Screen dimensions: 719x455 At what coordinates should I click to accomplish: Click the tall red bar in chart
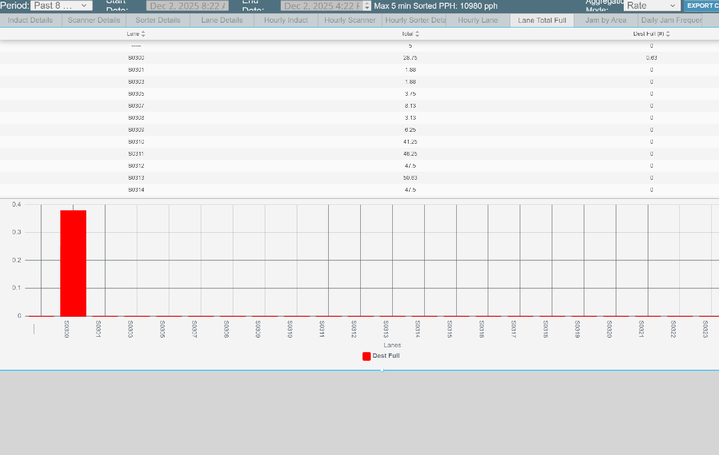[73, 262]
